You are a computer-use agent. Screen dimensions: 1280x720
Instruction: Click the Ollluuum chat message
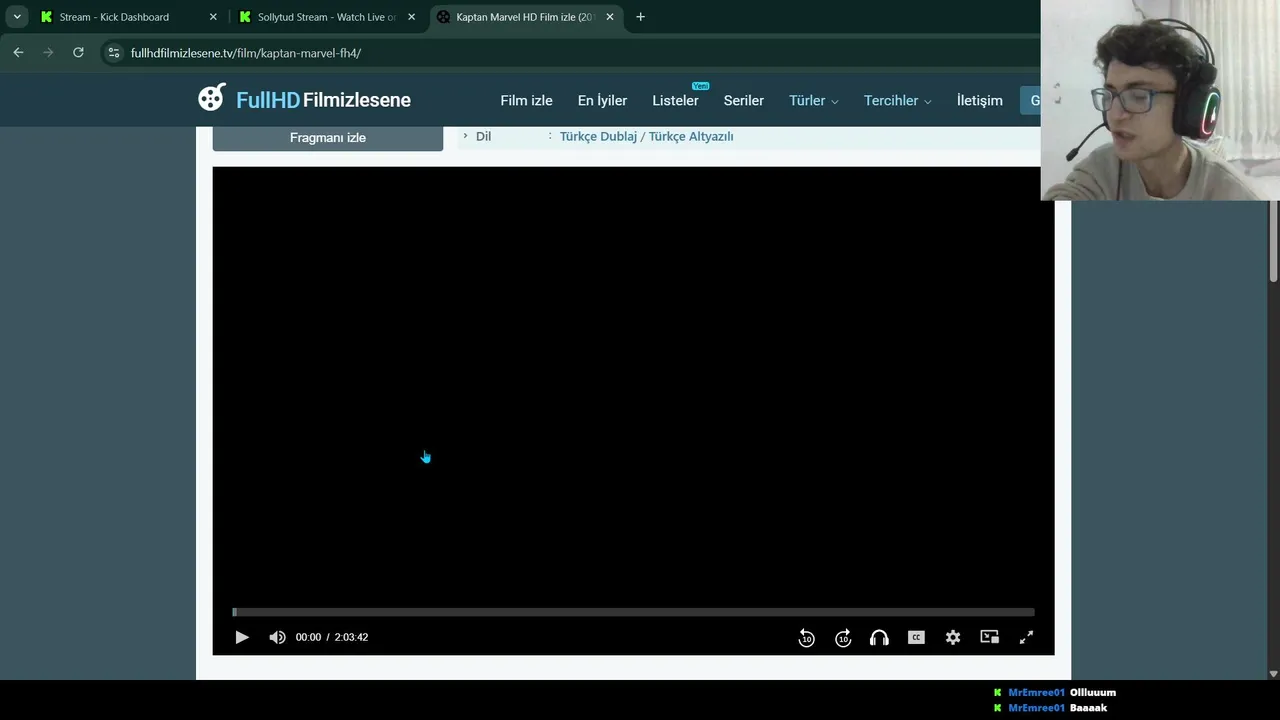coord(1093,692)
